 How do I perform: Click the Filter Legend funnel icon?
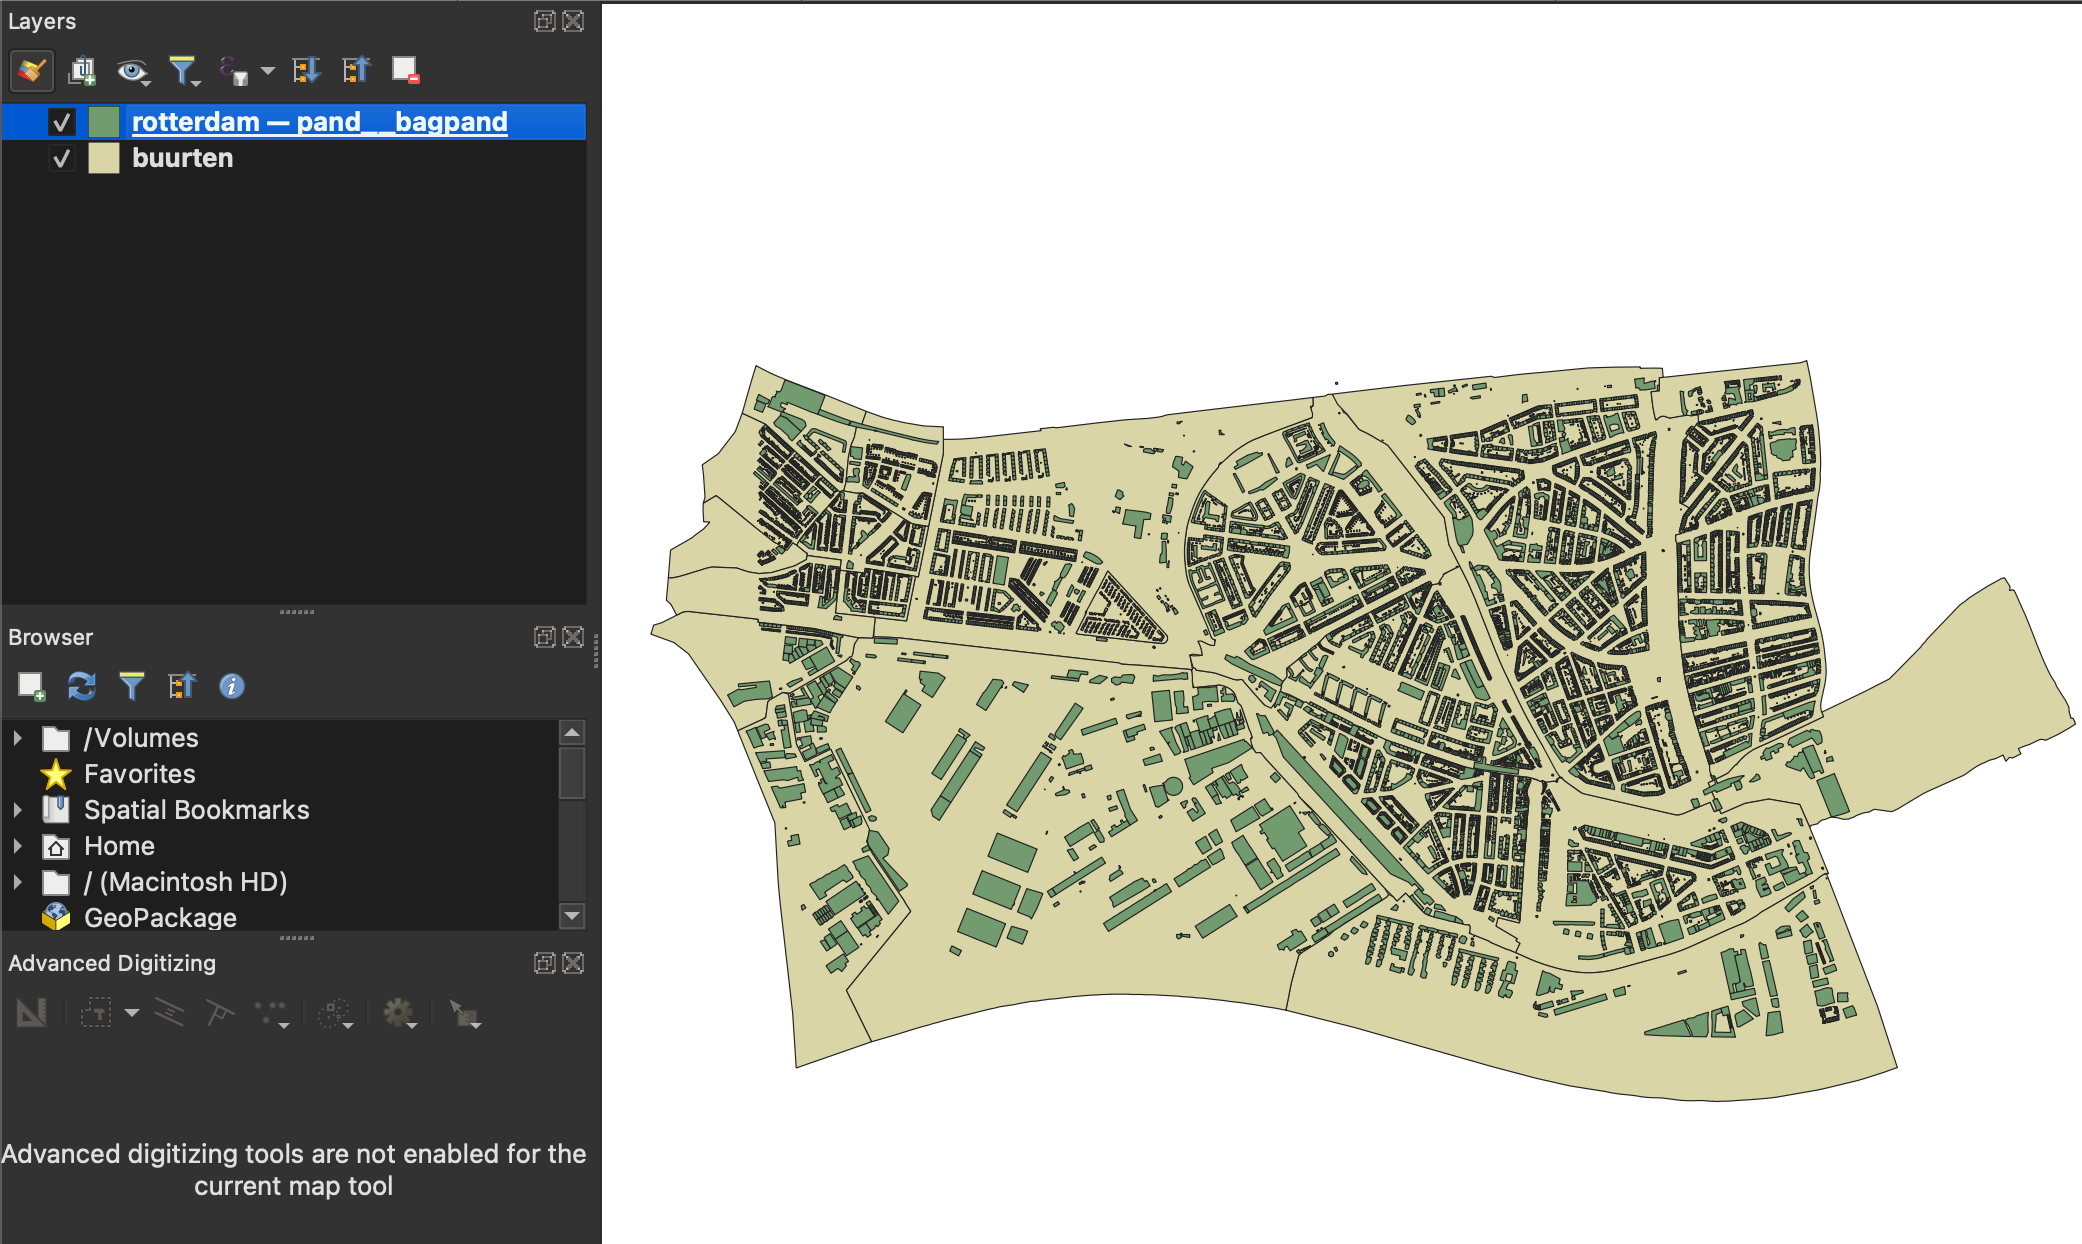click(x=182, y=71)
